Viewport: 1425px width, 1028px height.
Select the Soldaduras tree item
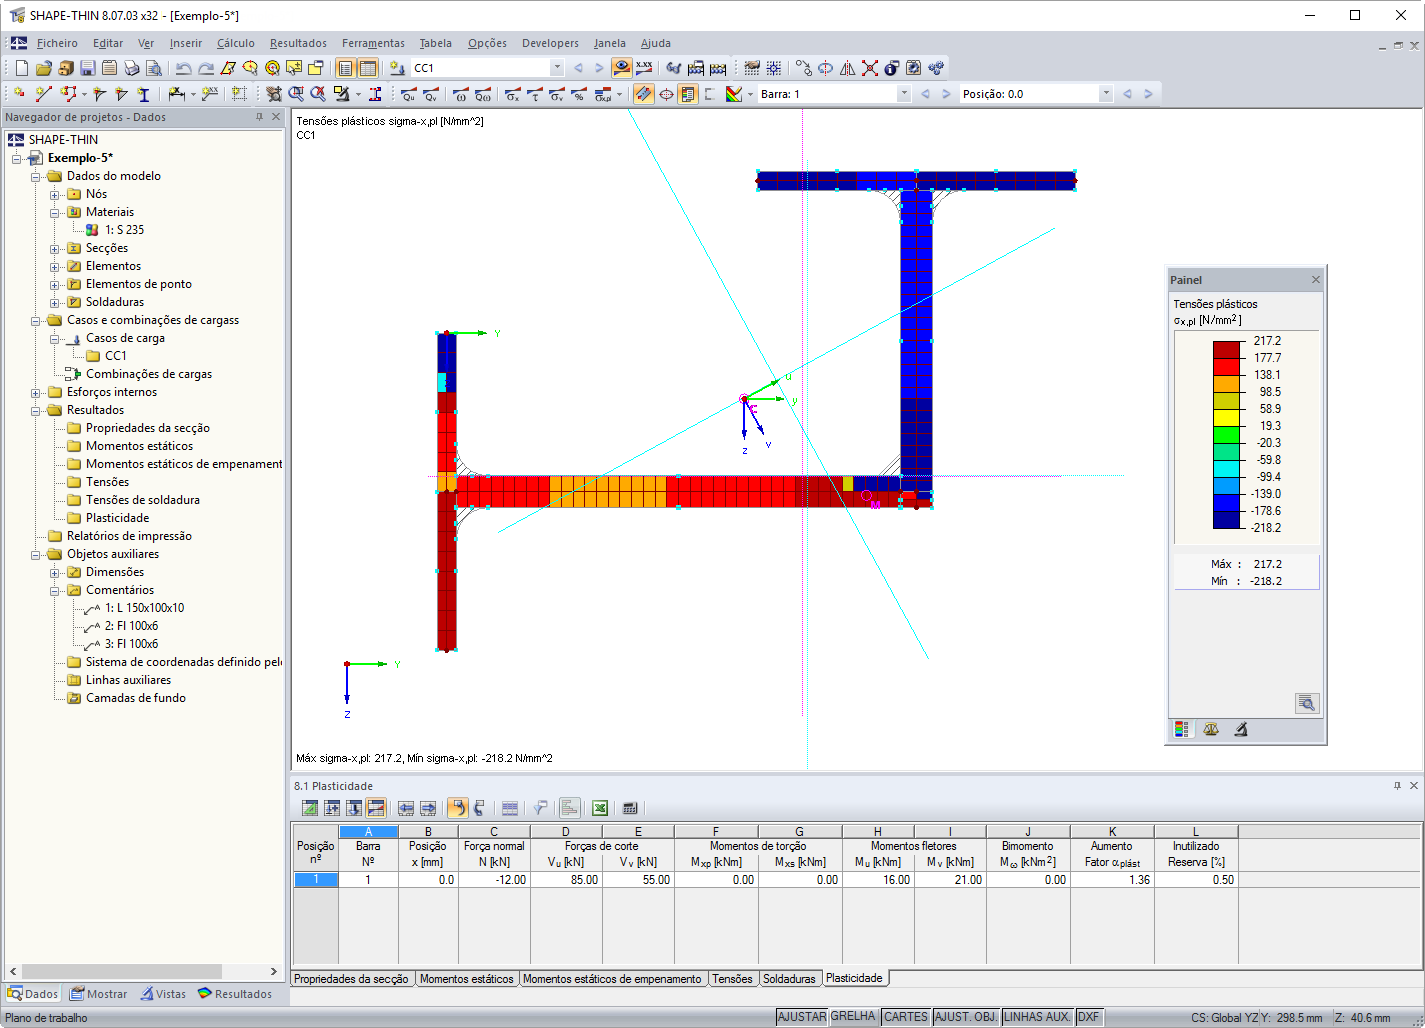click(115, 302)
